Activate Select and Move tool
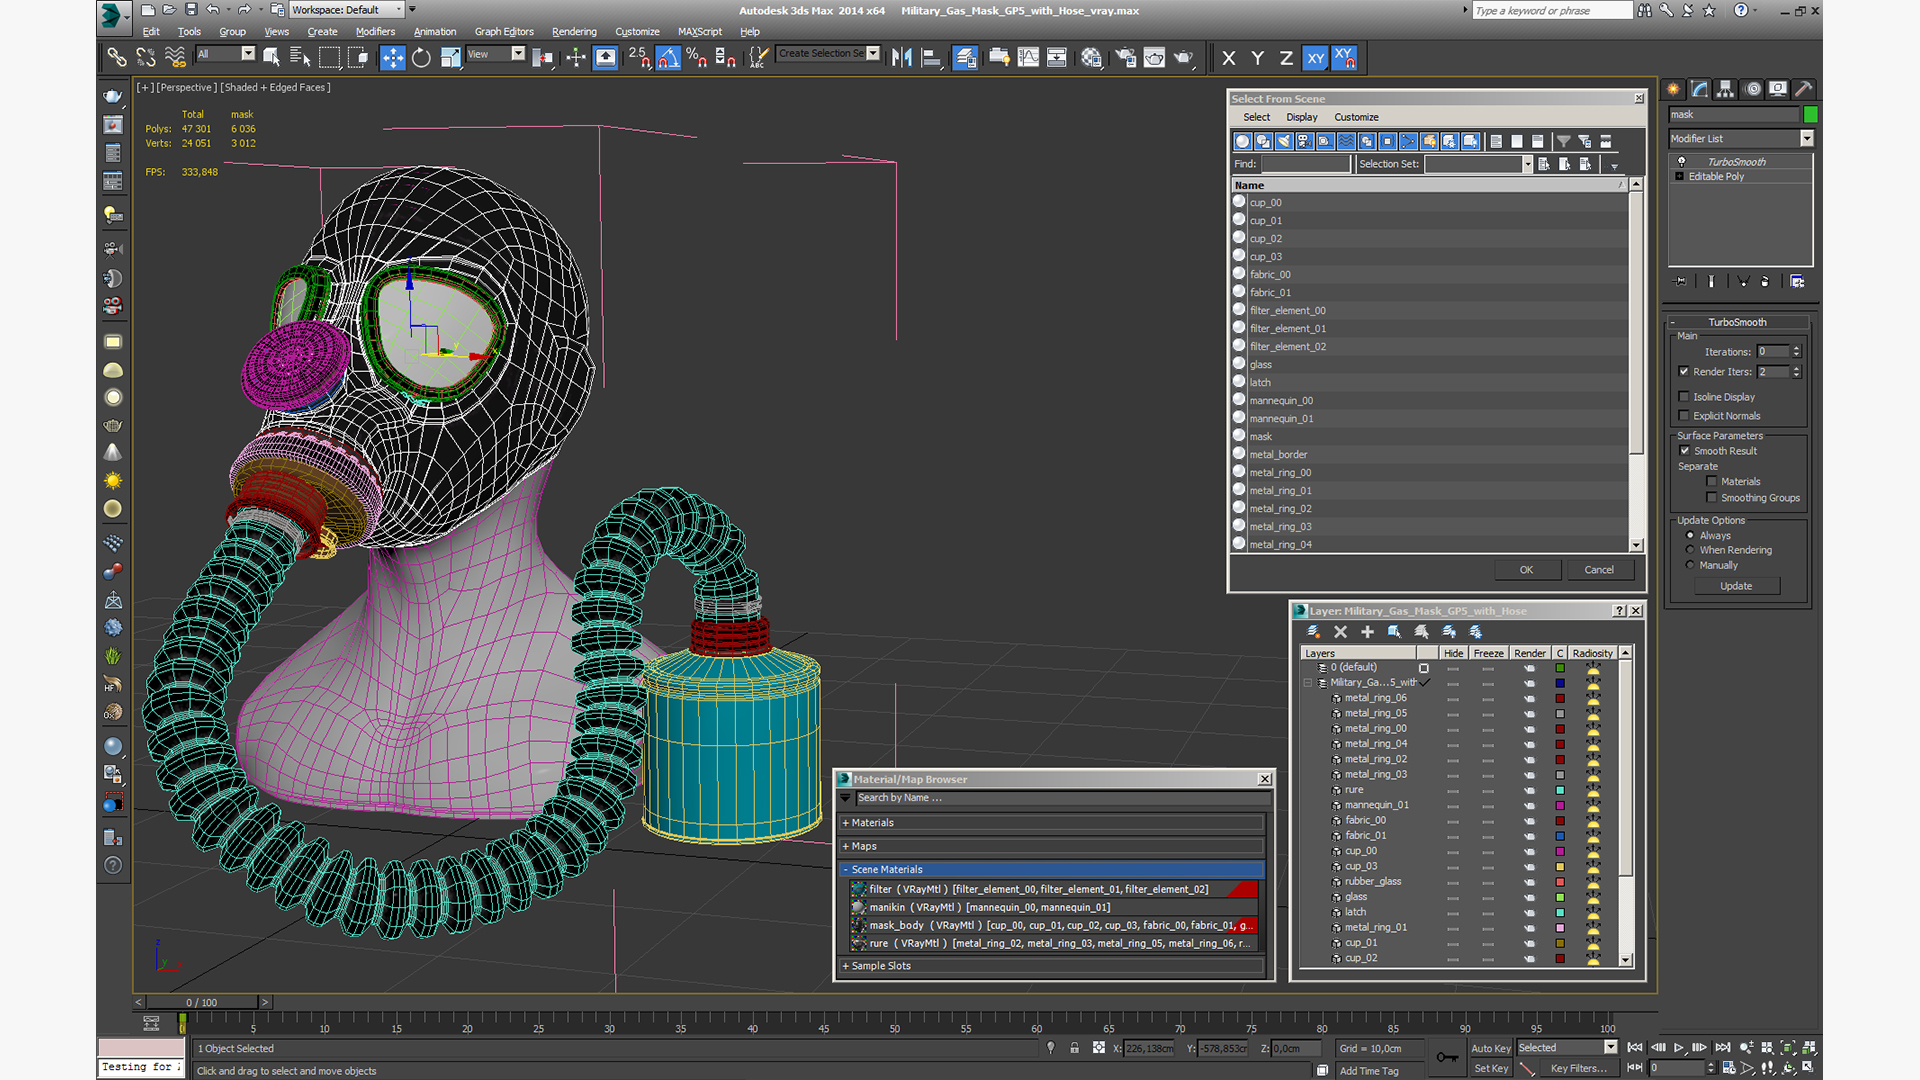Image resolution: width=1920 pixels, height=1080 pixels. click(x=393, y=57)
